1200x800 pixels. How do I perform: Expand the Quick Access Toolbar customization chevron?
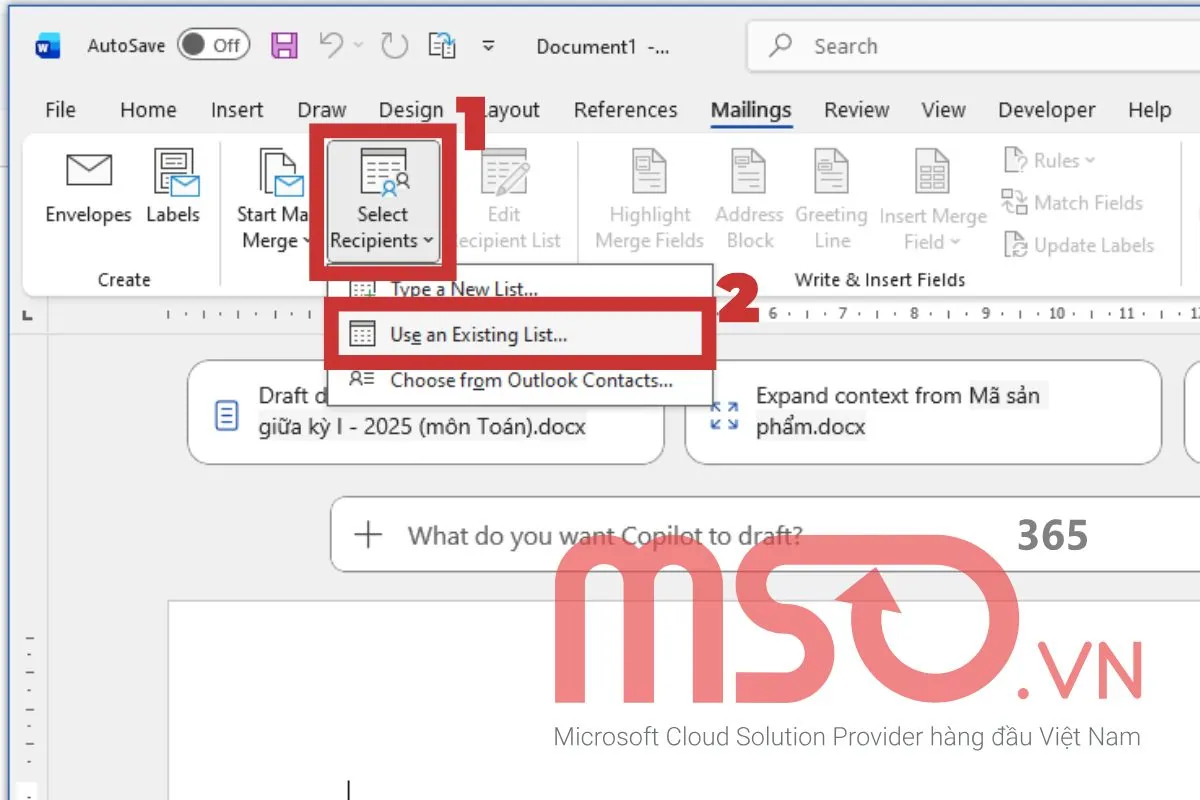point(488,45)
